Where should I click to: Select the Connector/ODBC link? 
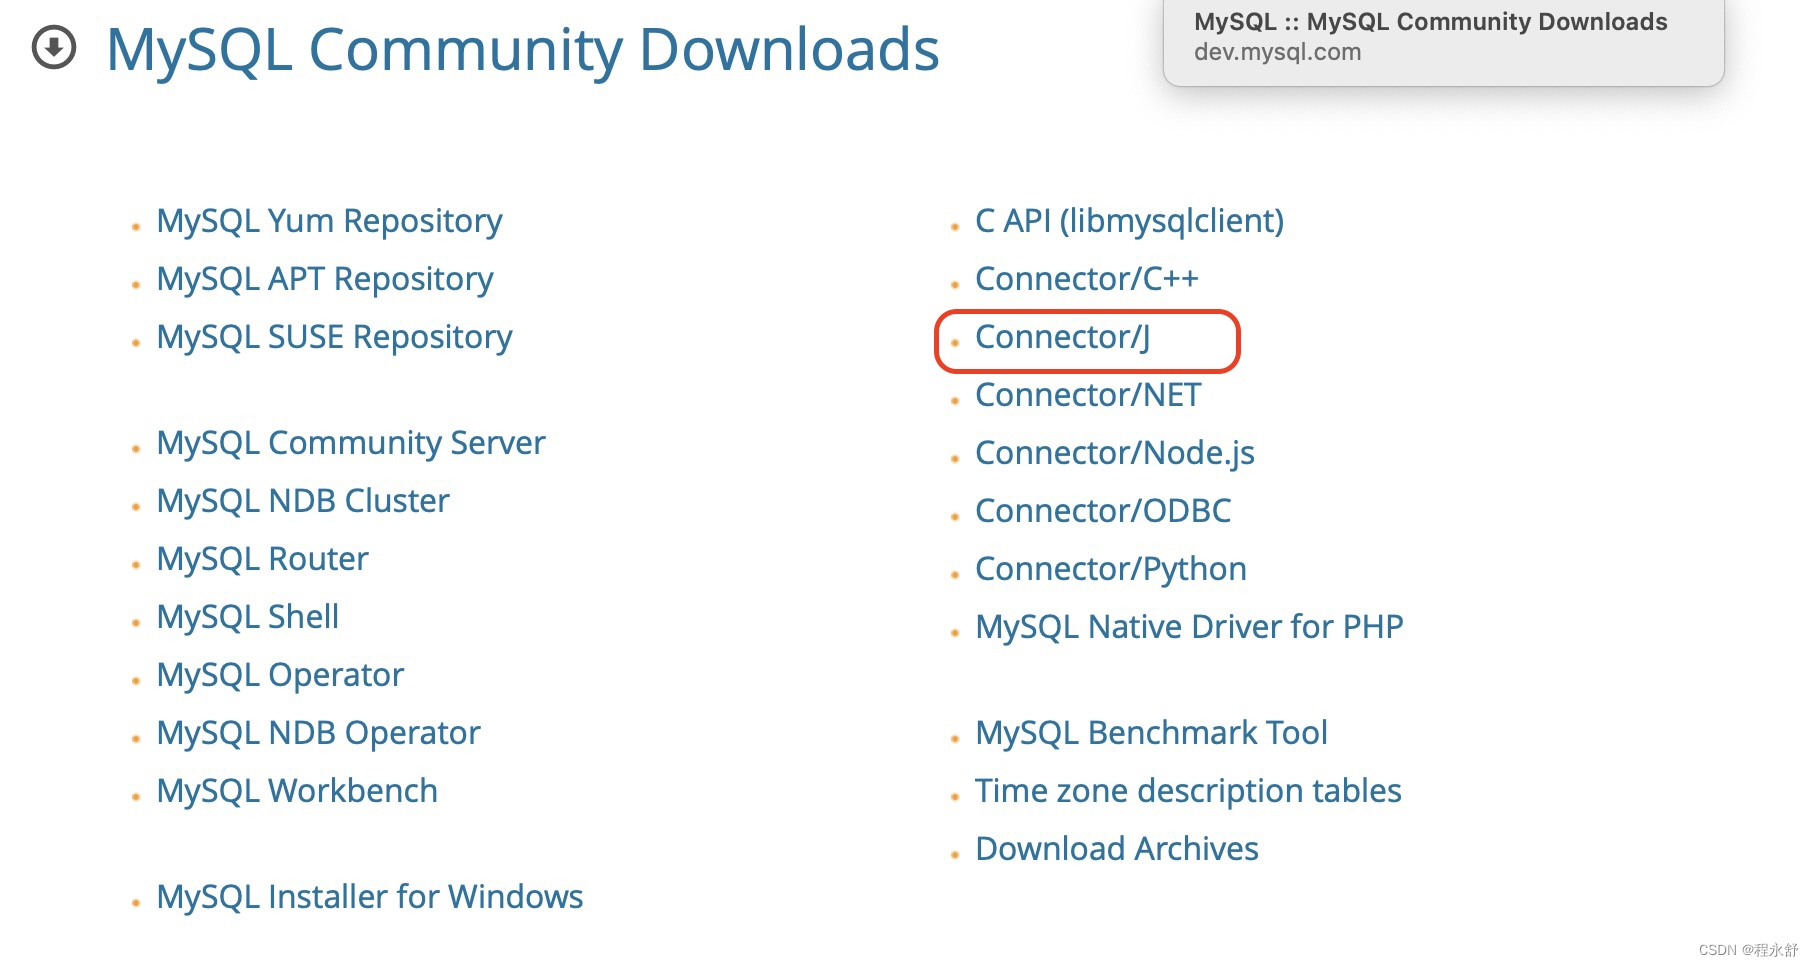click(1103, 511)
